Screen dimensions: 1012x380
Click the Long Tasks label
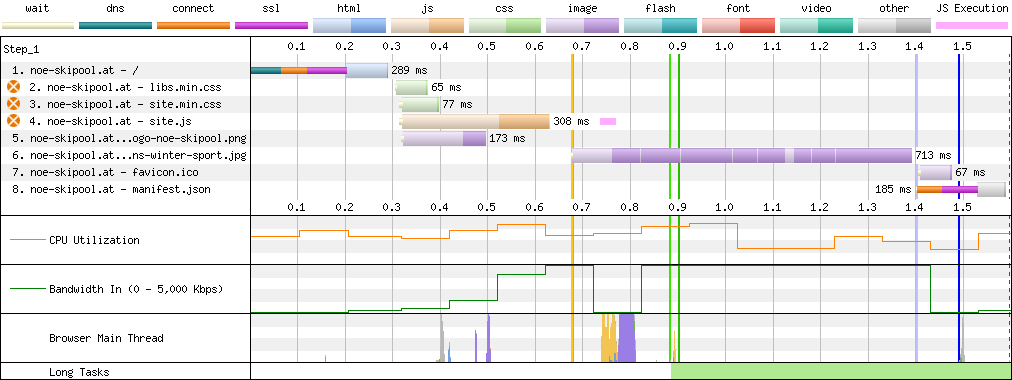79,372
